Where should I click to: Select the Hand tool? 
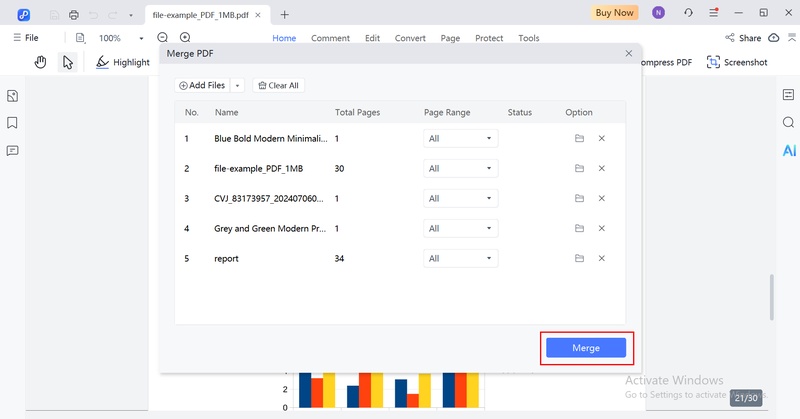(40, 62)
